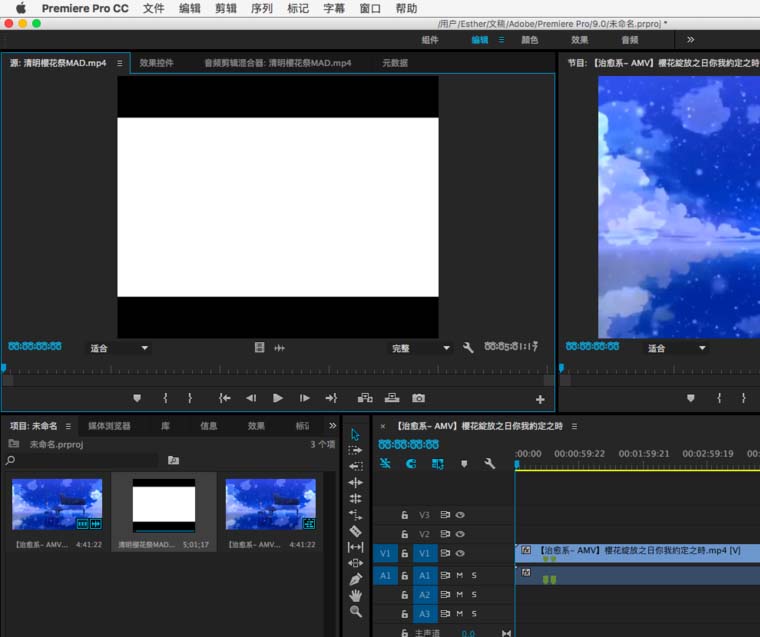The image size is (760, 637).
Task: Open the 序列 menu
Action: coord(262,8)
